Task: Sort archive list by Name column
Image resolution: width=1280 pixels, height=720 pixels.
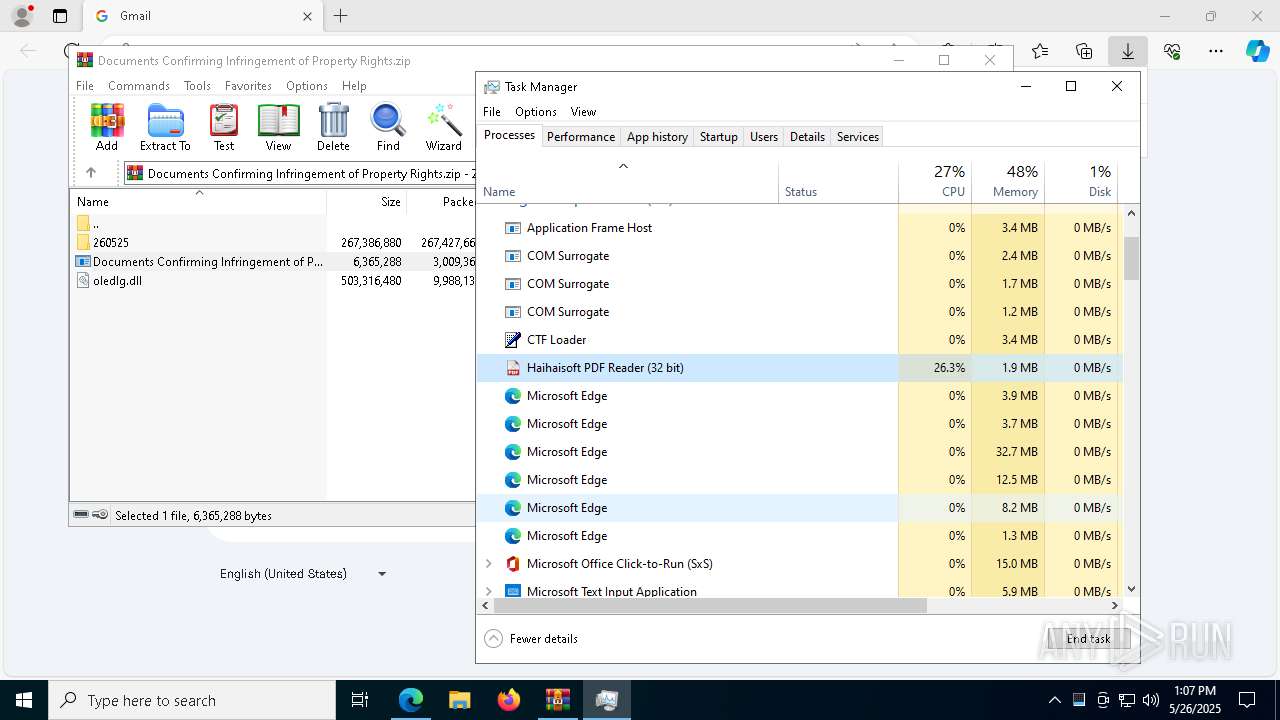Action: click(x=198, y=201)
